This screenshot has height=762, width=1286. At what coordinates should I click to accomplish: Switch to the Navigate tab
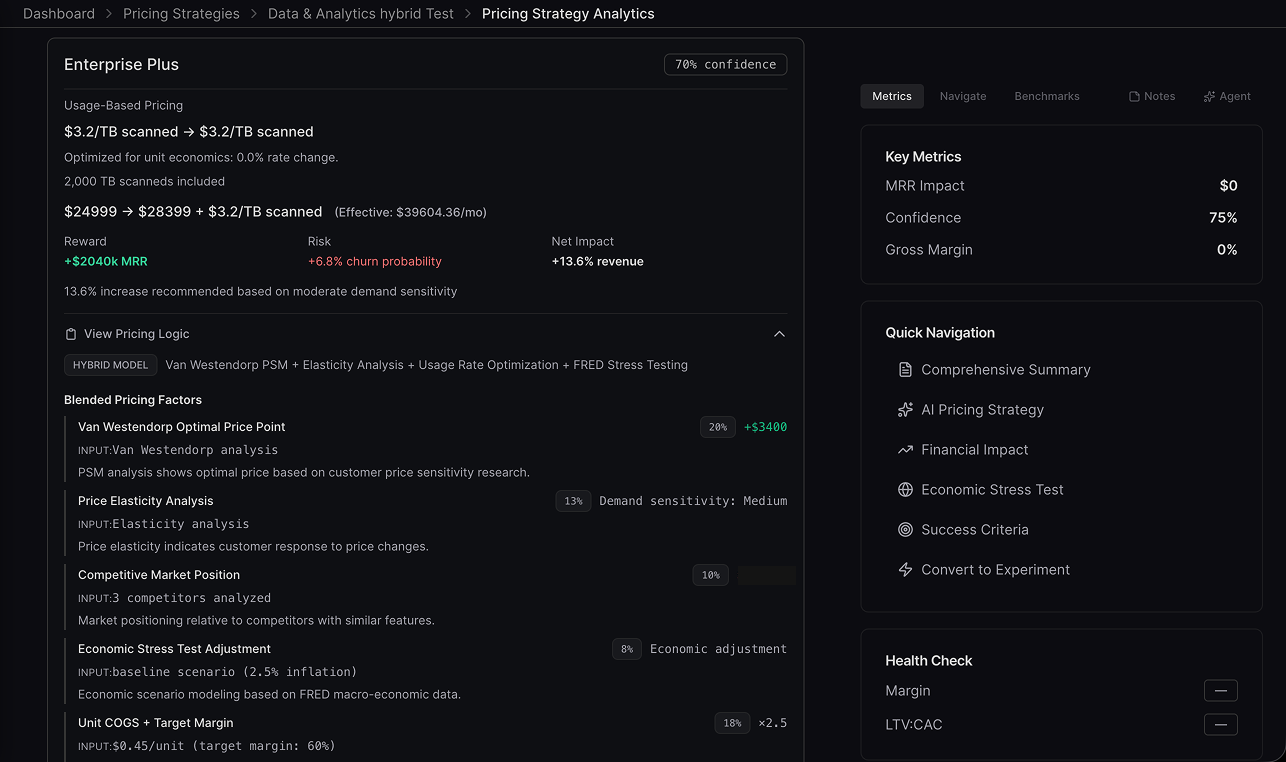point(963,96)
